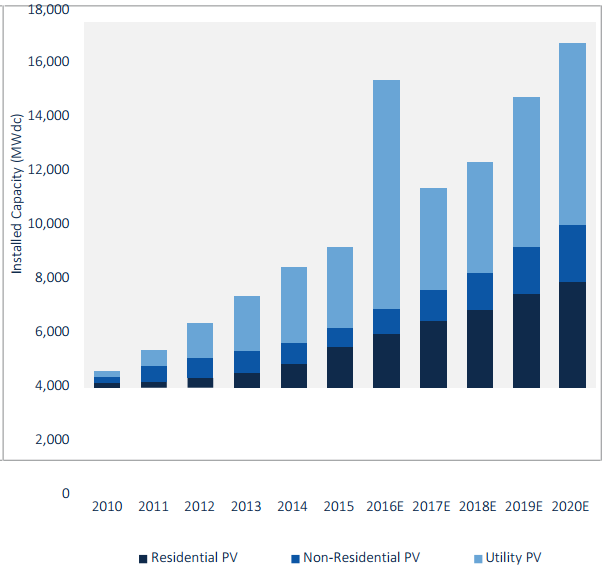Click the Installed Capacity (MWdc) axis title

(17, 194)
